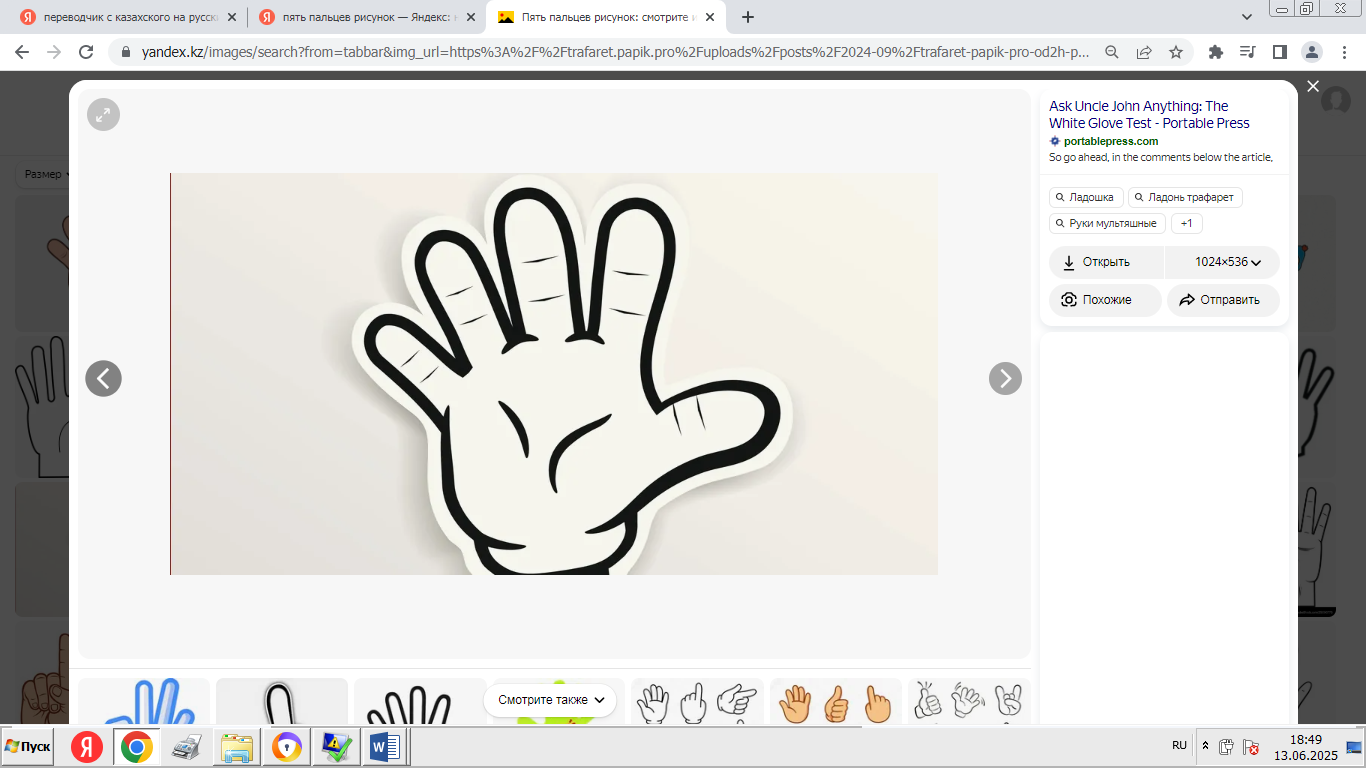Screen dimensions: 1366x768
Task: Search by the 'Ладонь трафарет' tag
Action: (1185, 197)
